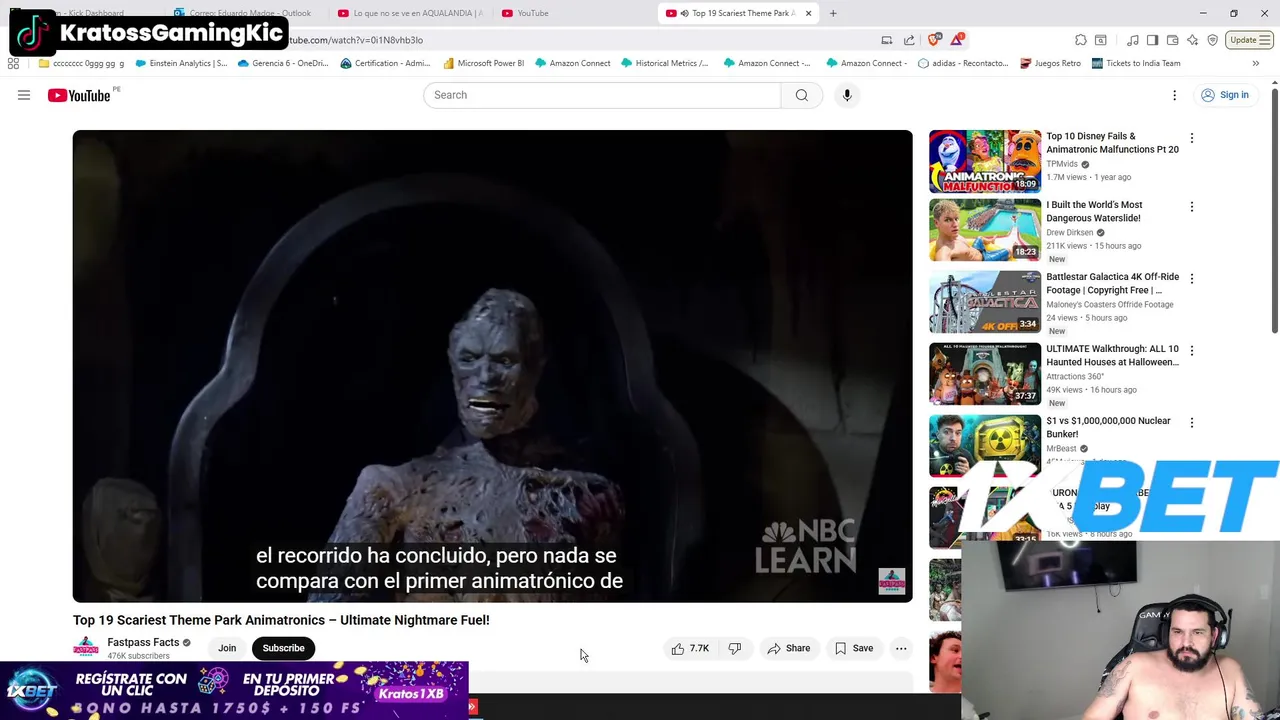
Task: Open Gerencia 6 OneDrive bookmark
Action: (283, 63)
